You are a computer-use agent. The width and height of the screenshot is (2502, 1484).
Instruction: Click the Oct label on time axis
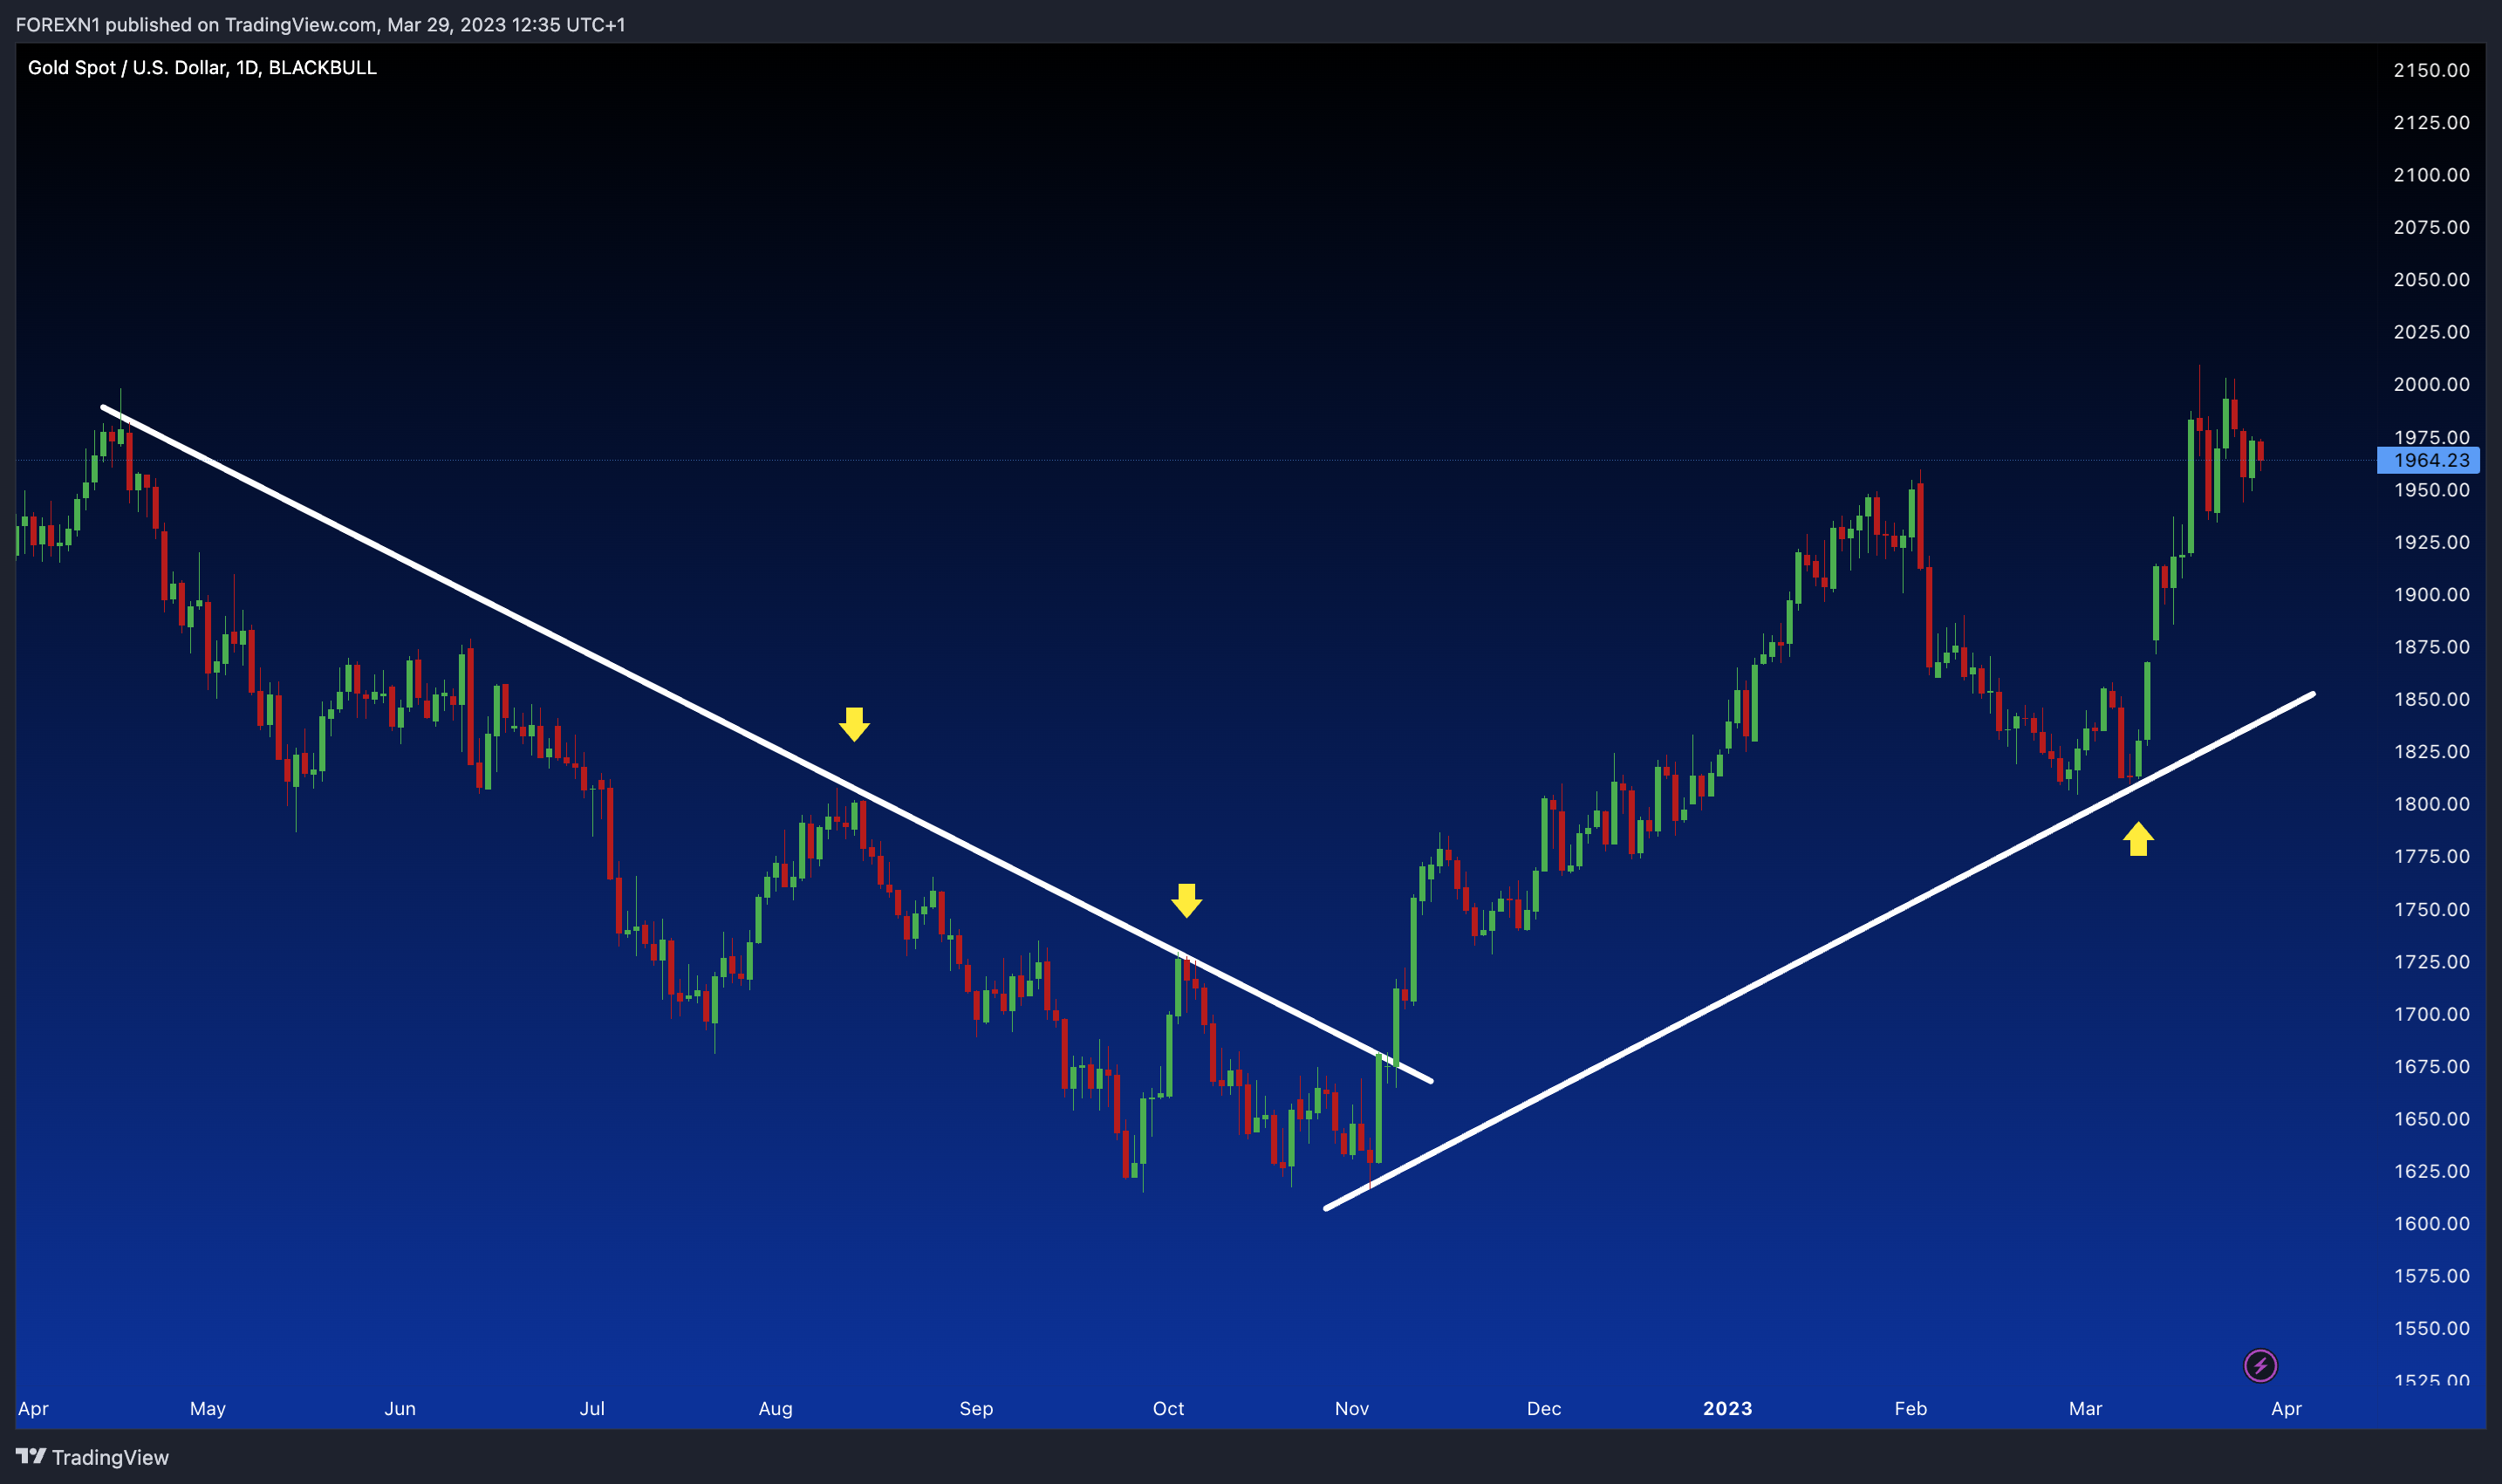coord(1168,1408)
